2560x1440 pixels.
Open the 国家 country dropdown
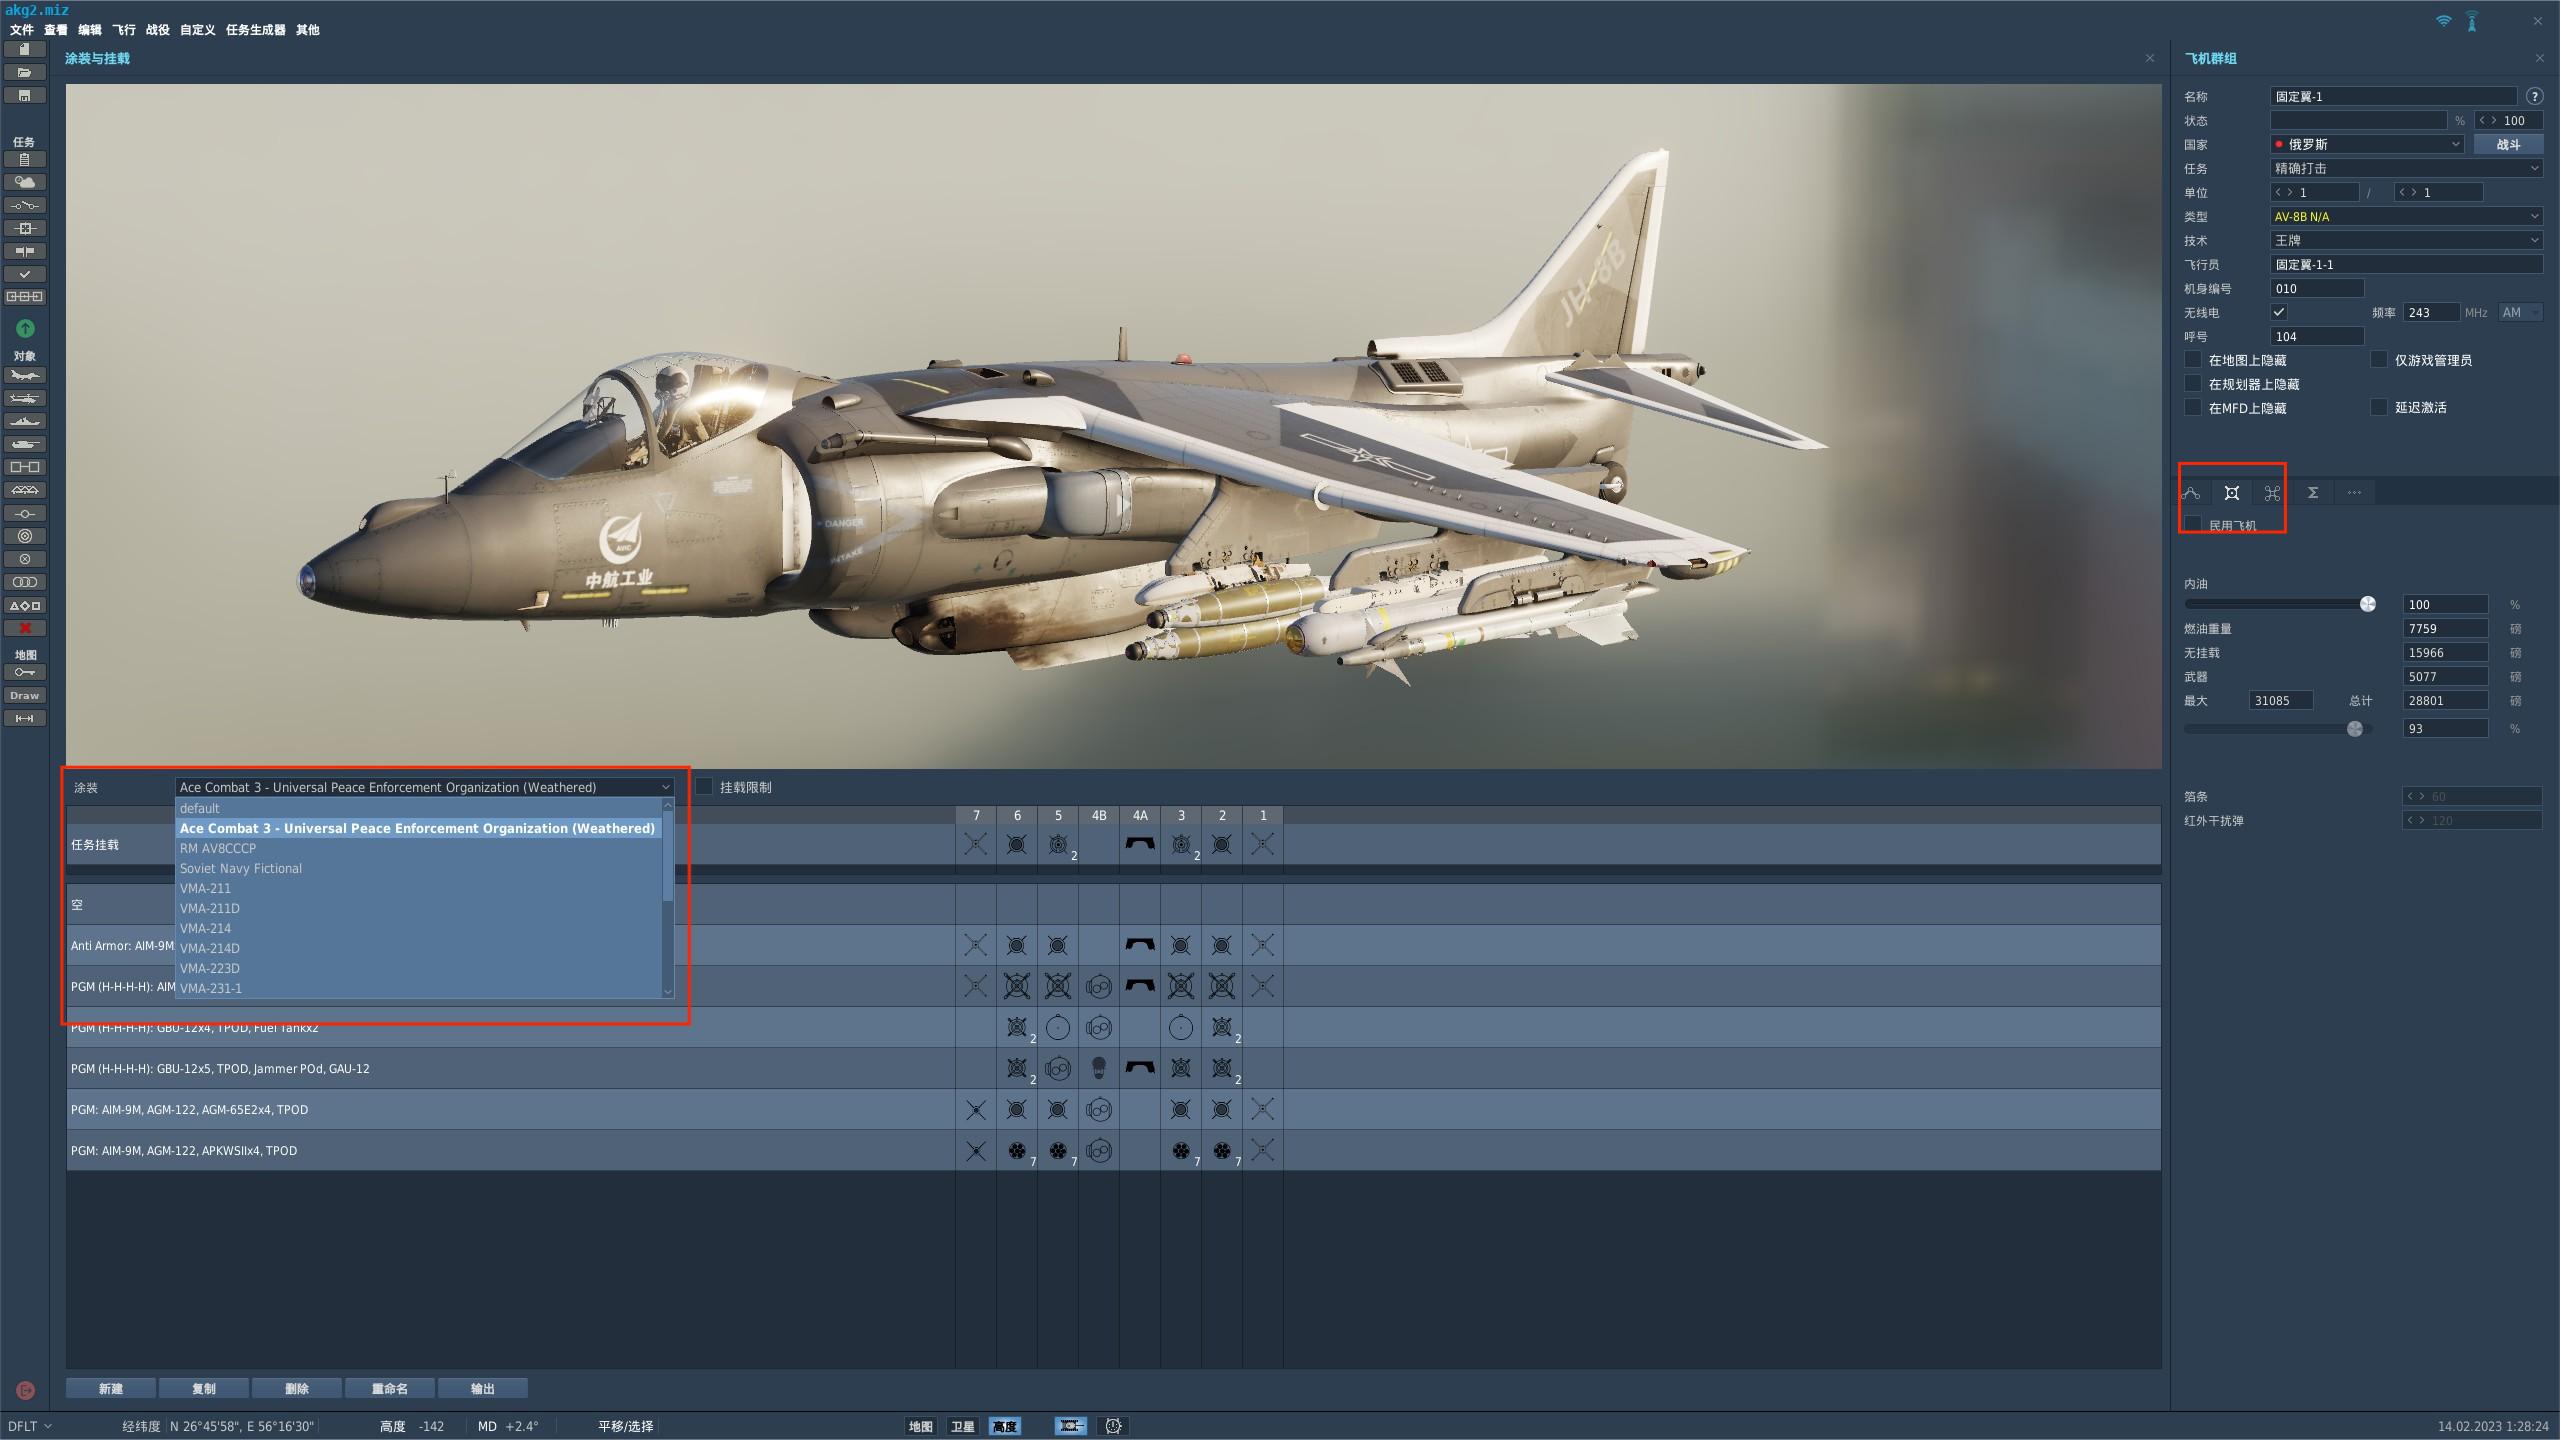[2367, 144]
